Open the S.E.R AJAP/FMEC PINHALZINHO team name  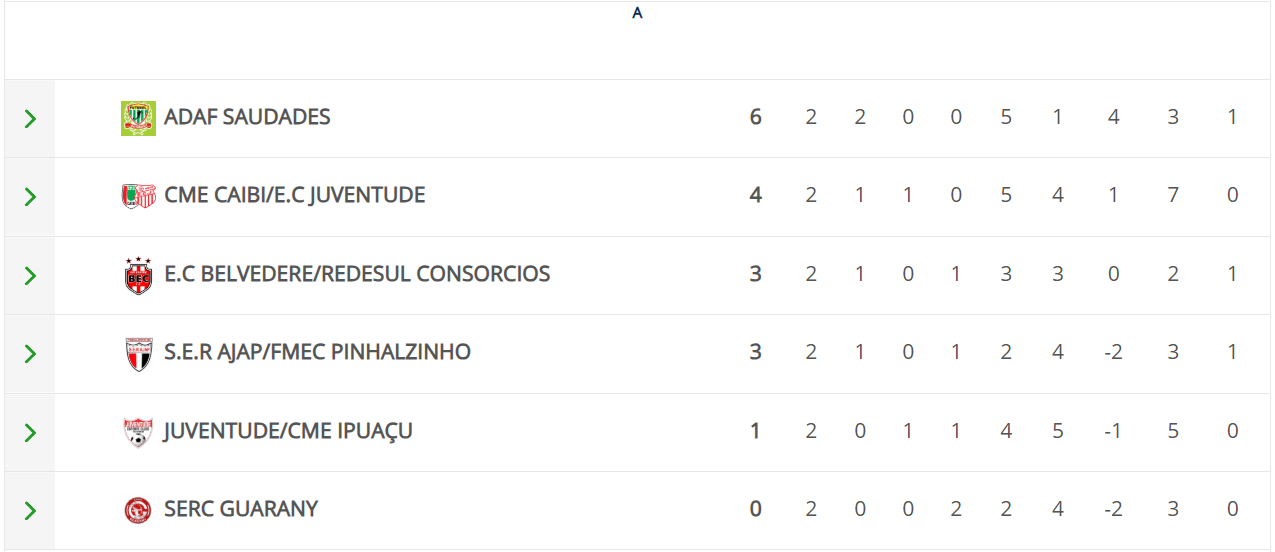pyautogui.click(x=317, y=352)
